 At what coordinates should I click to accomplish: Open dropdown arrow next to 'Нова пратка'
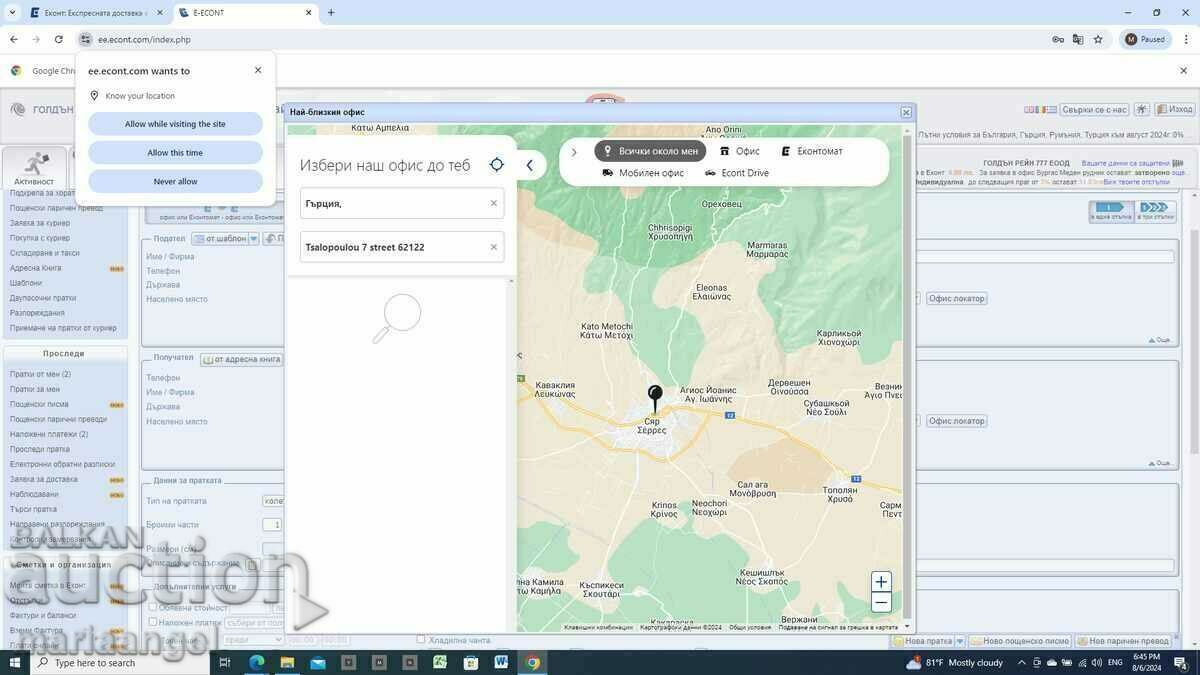[x=960, y=641]
